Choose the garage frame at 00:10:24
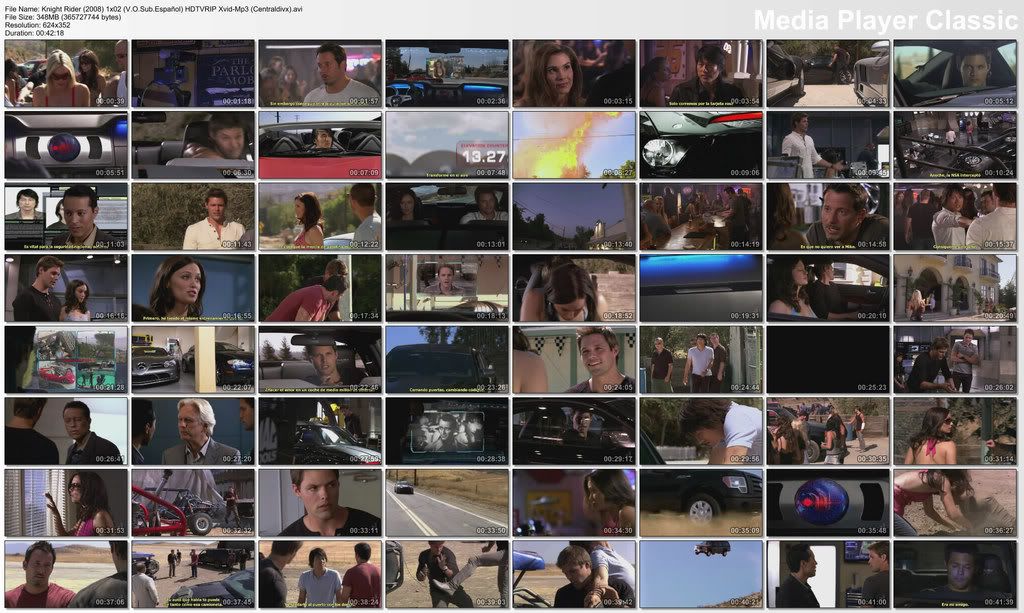This screenshot has height=613, width=1024. (x=955, y=145)
